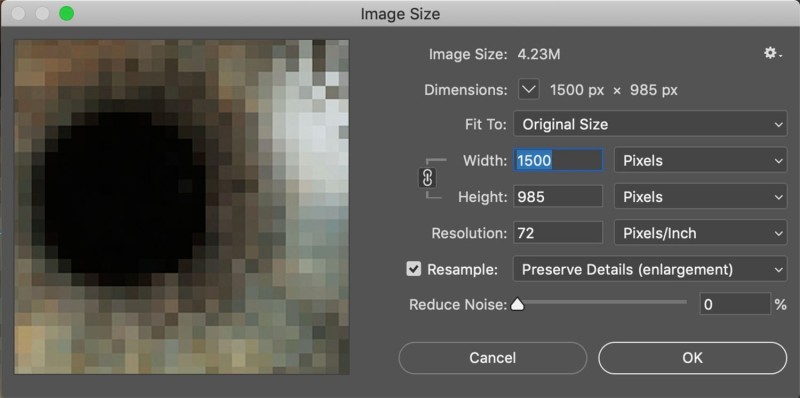Open the Fit To dropdown
The image size is (800, 398).
650,124
